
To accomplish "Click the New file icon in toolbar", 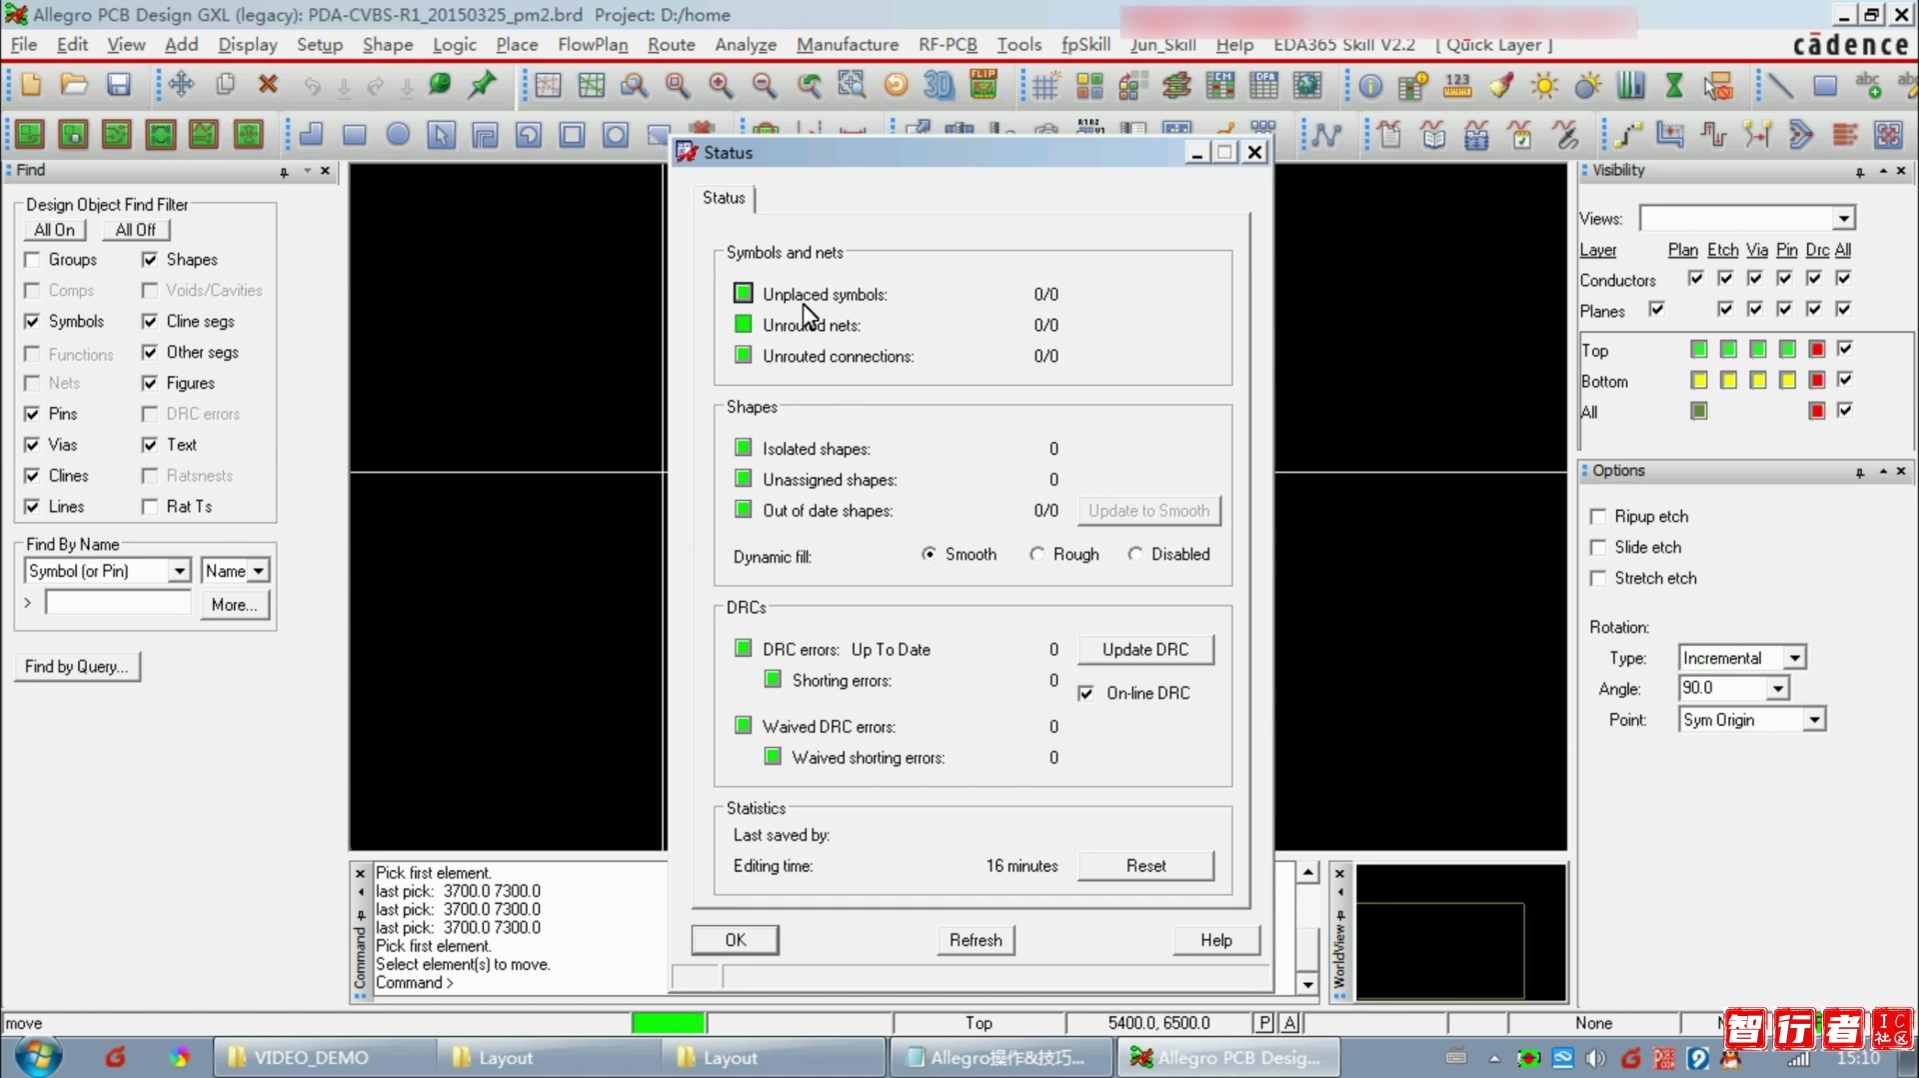I will point(31,85).
